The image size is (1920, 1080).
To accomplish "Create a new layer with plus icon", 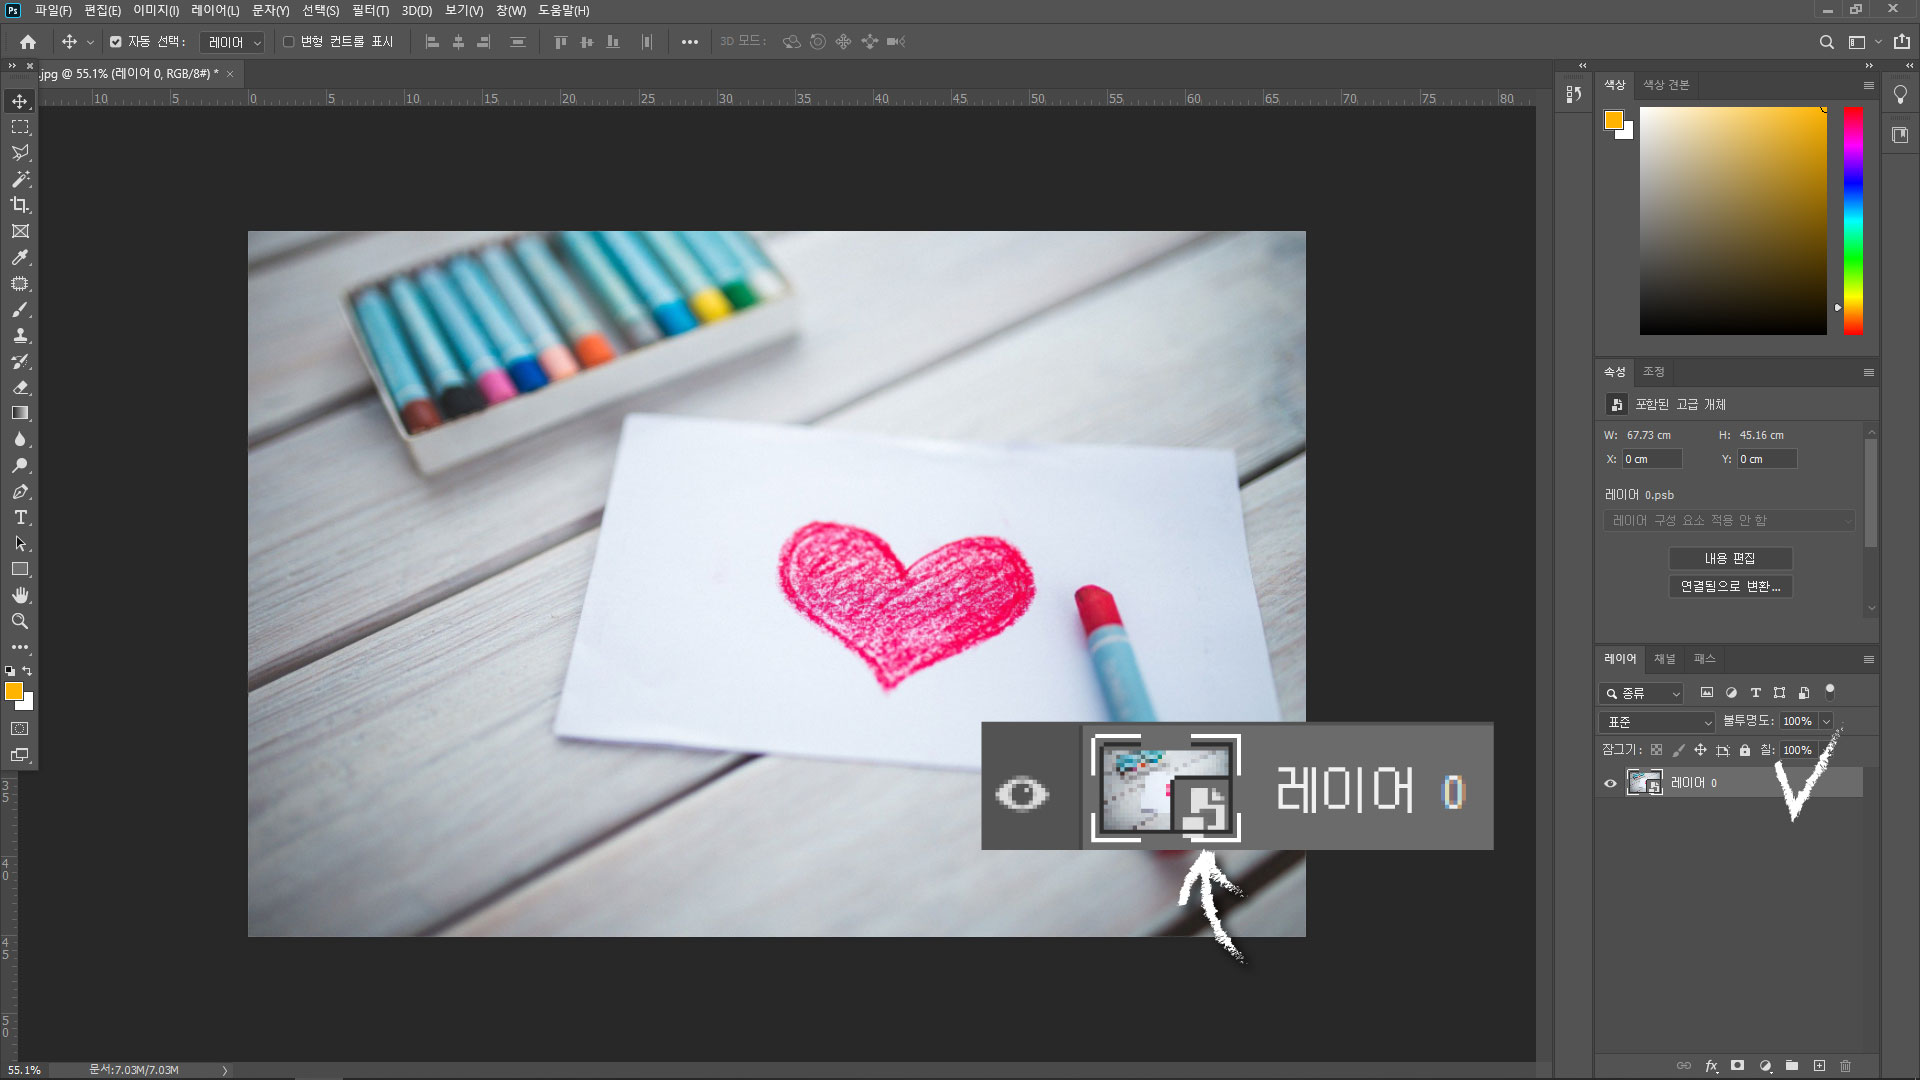I will point(1819,1066).
